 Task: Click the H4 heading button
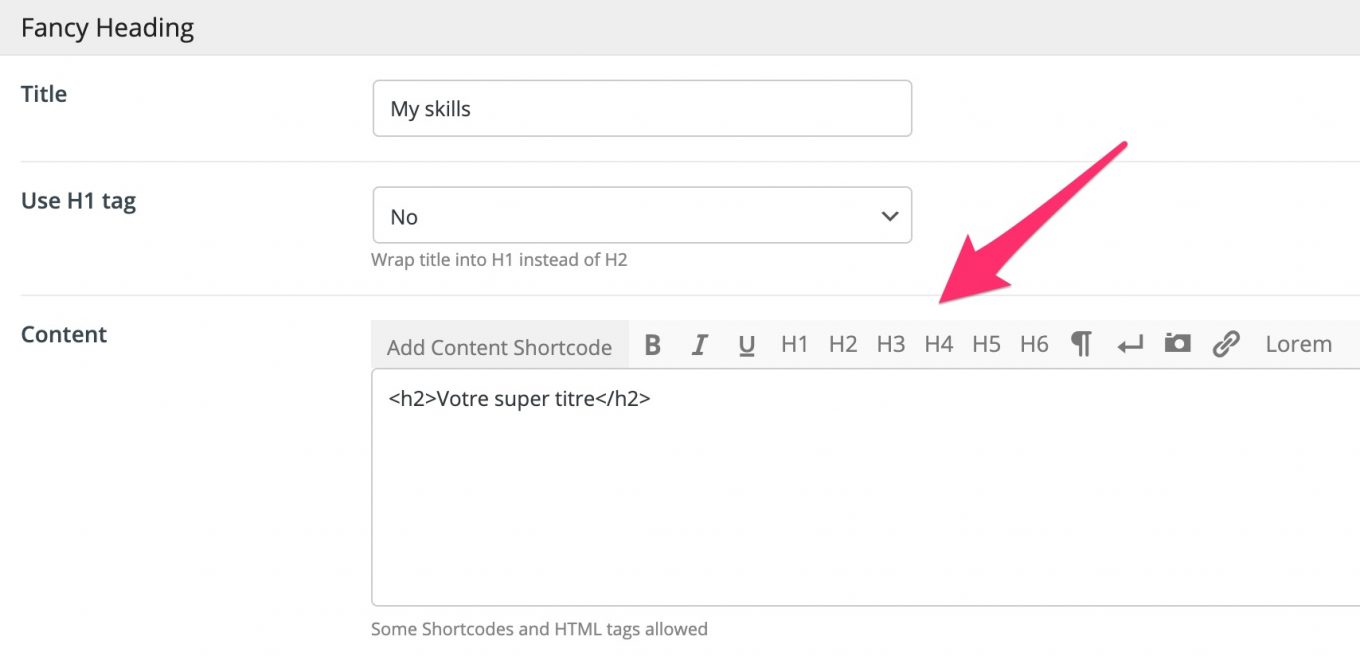938,345
